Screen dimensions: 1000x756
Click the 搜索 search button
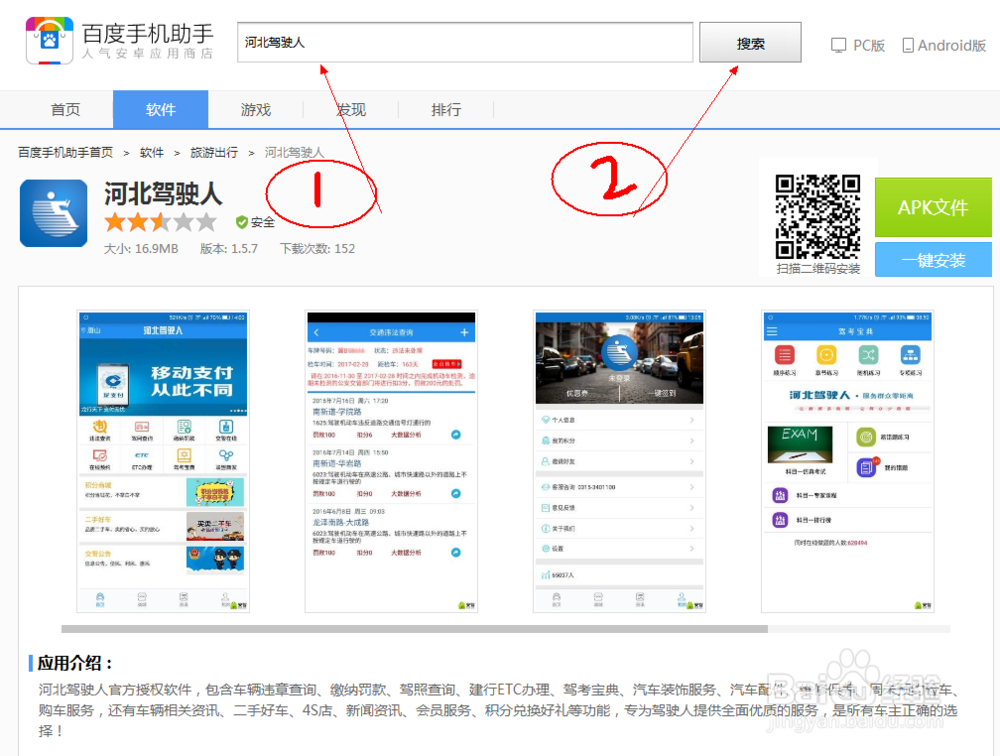pos(750,43)
